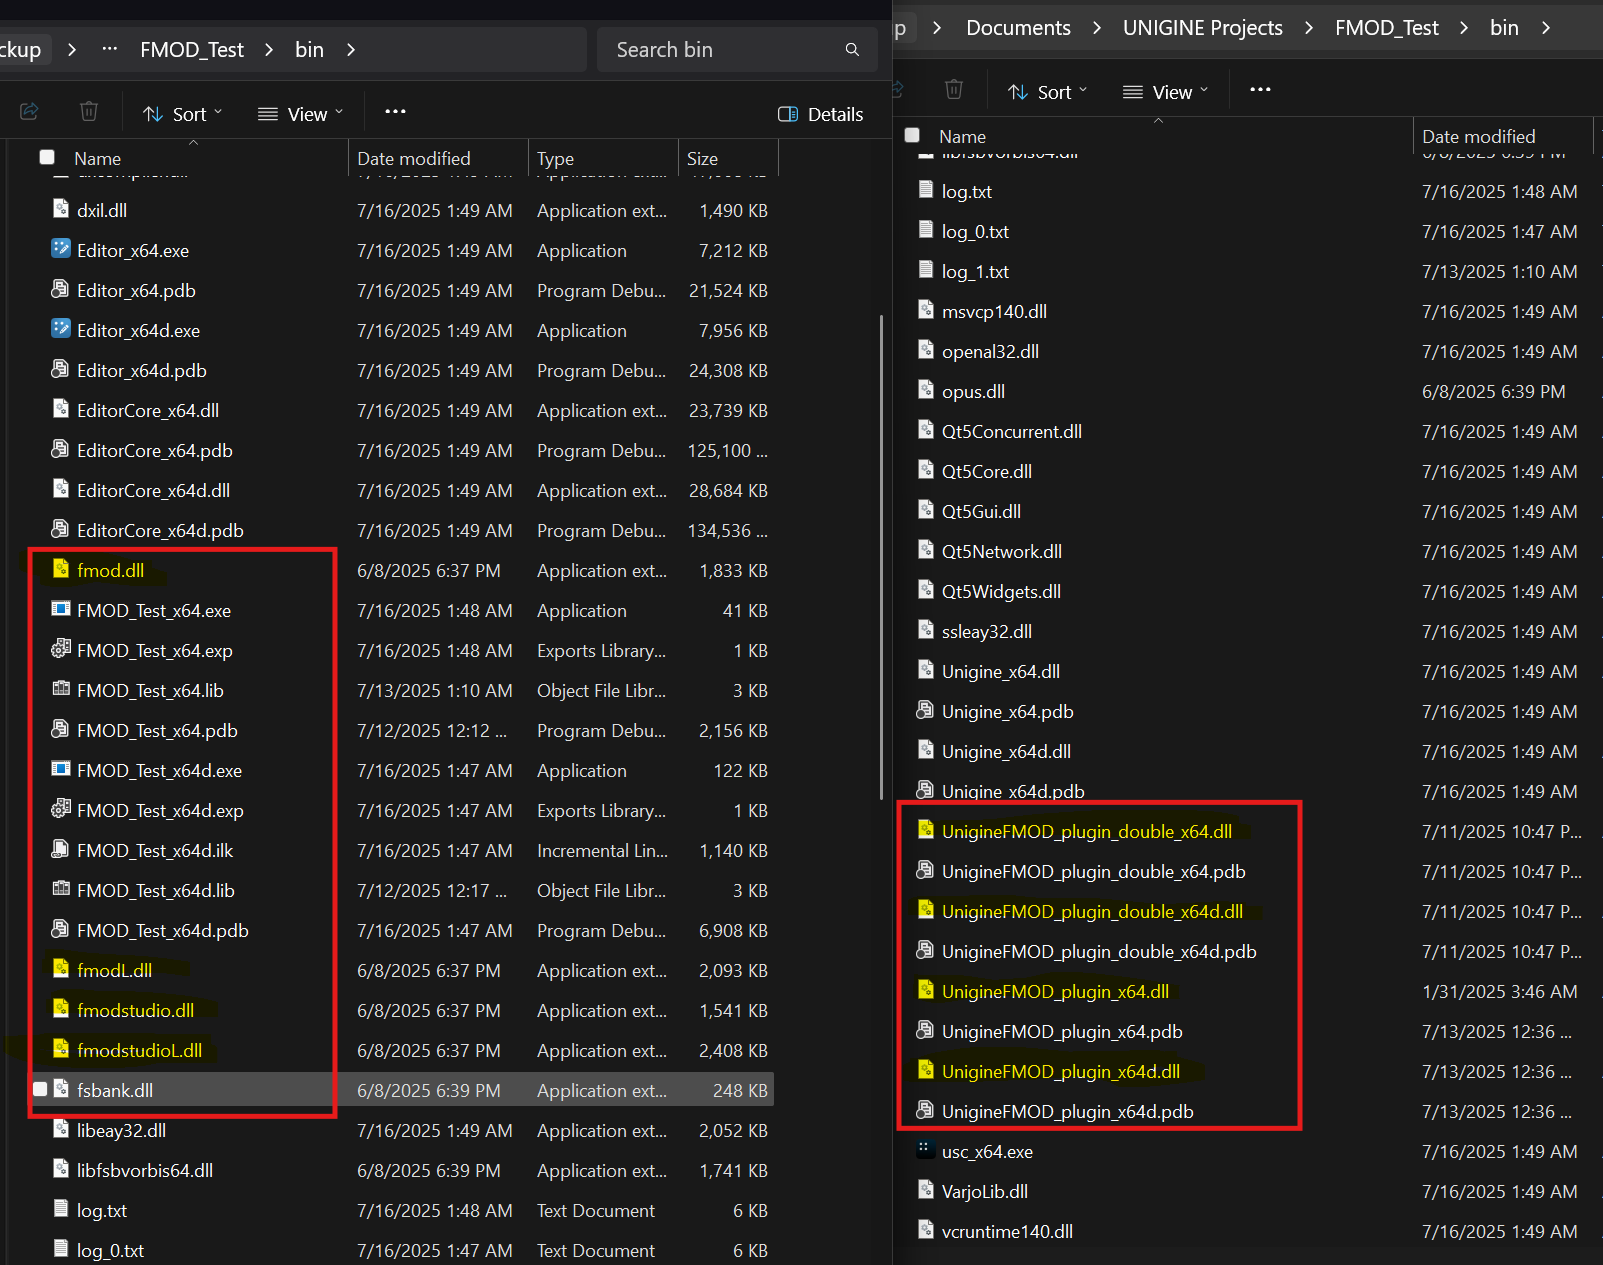Toggle the select-all checkbox in left pane
This screenshot has height=1265, width=1603.
[47, 157]
